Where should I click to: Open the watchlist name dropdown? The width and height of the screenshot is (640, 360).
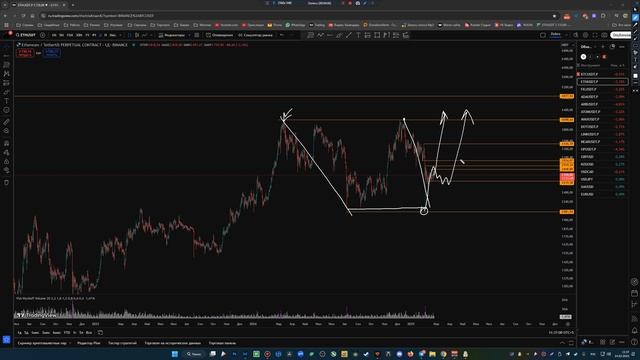pos(588,47)
